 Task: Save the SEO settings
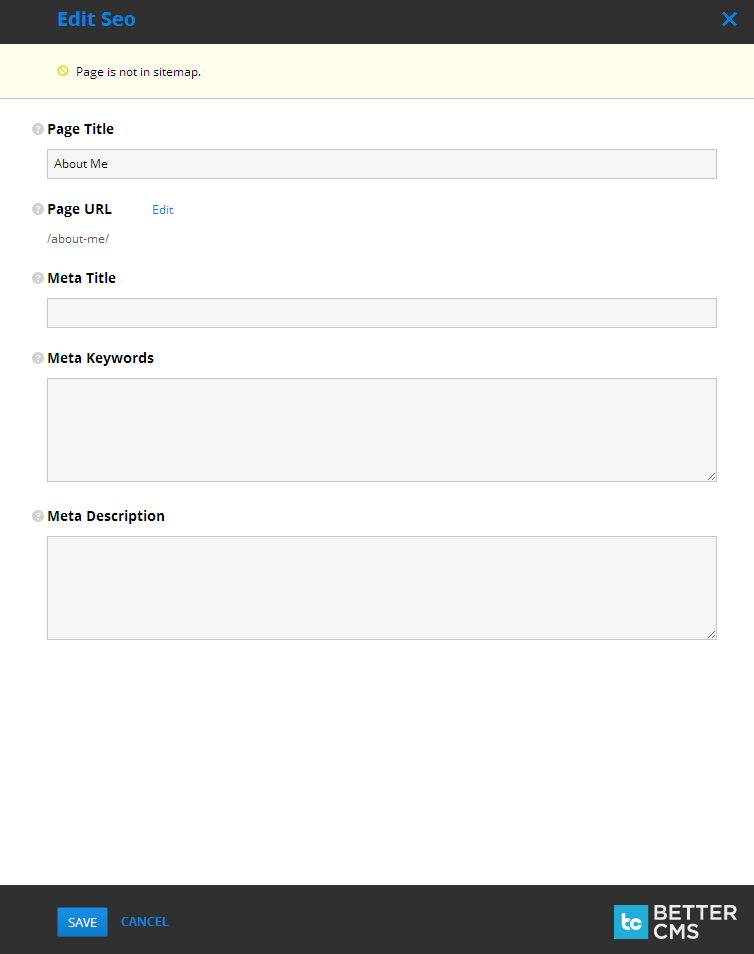pos(82,922)
